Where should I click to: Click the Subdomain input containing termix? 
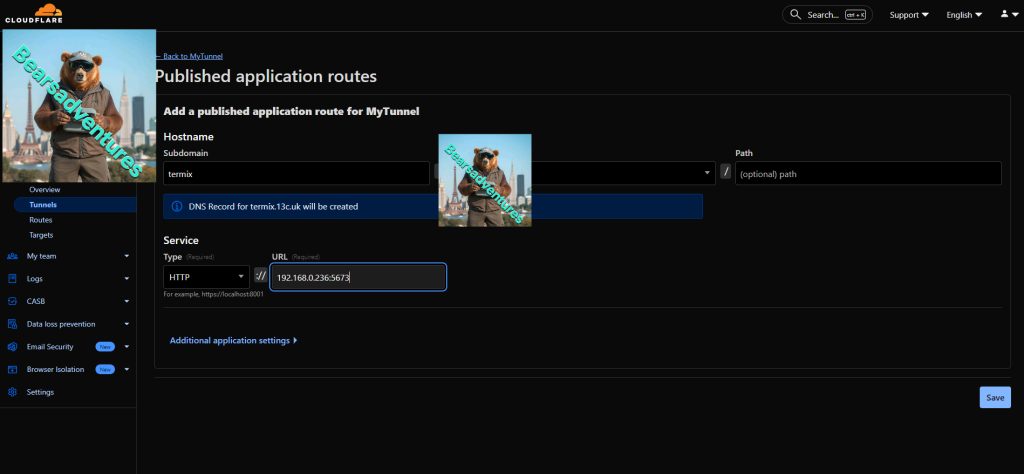[296, 173]
